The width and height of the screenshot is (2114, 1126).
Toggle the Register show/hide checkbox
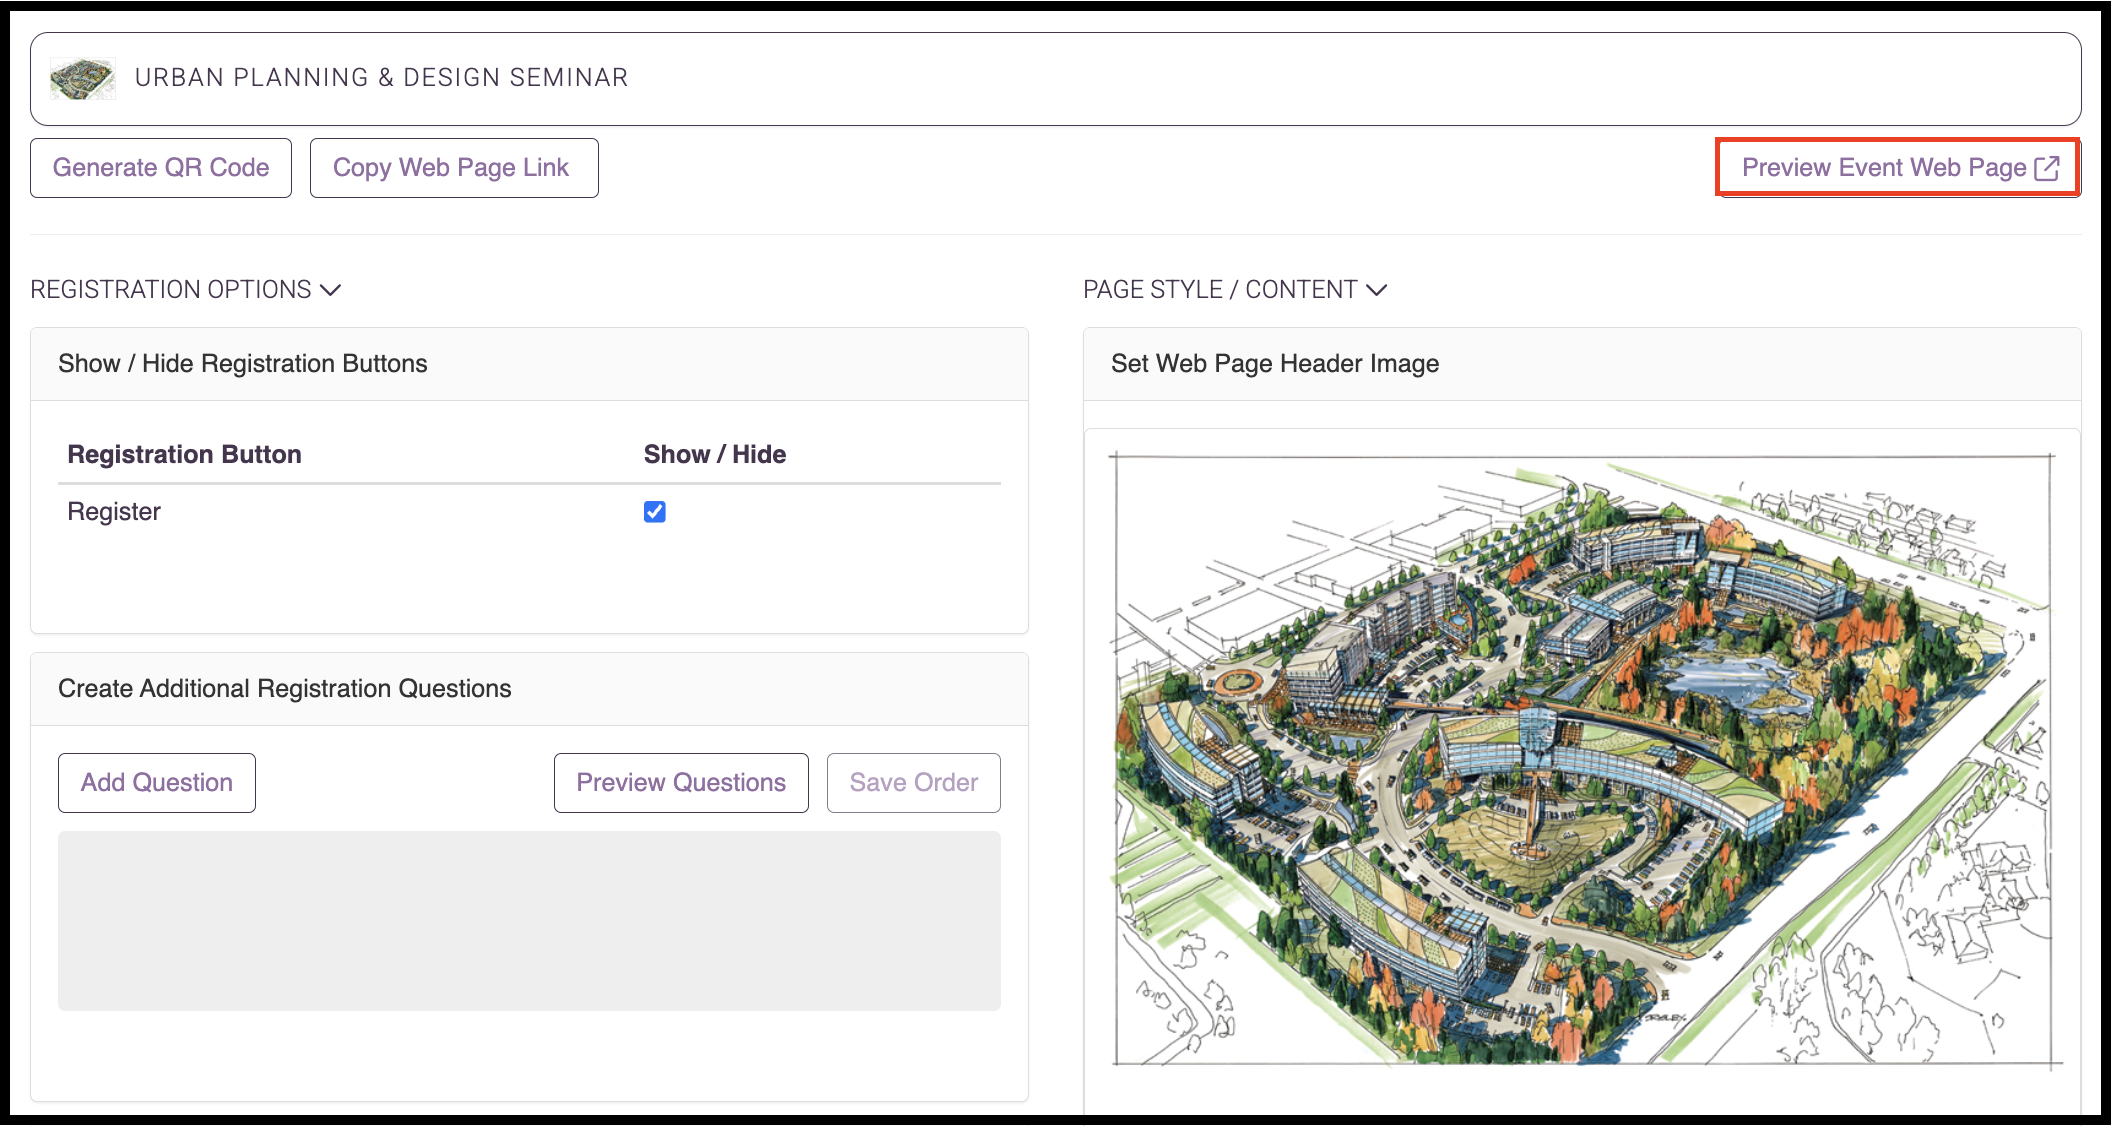click(655, 512)
